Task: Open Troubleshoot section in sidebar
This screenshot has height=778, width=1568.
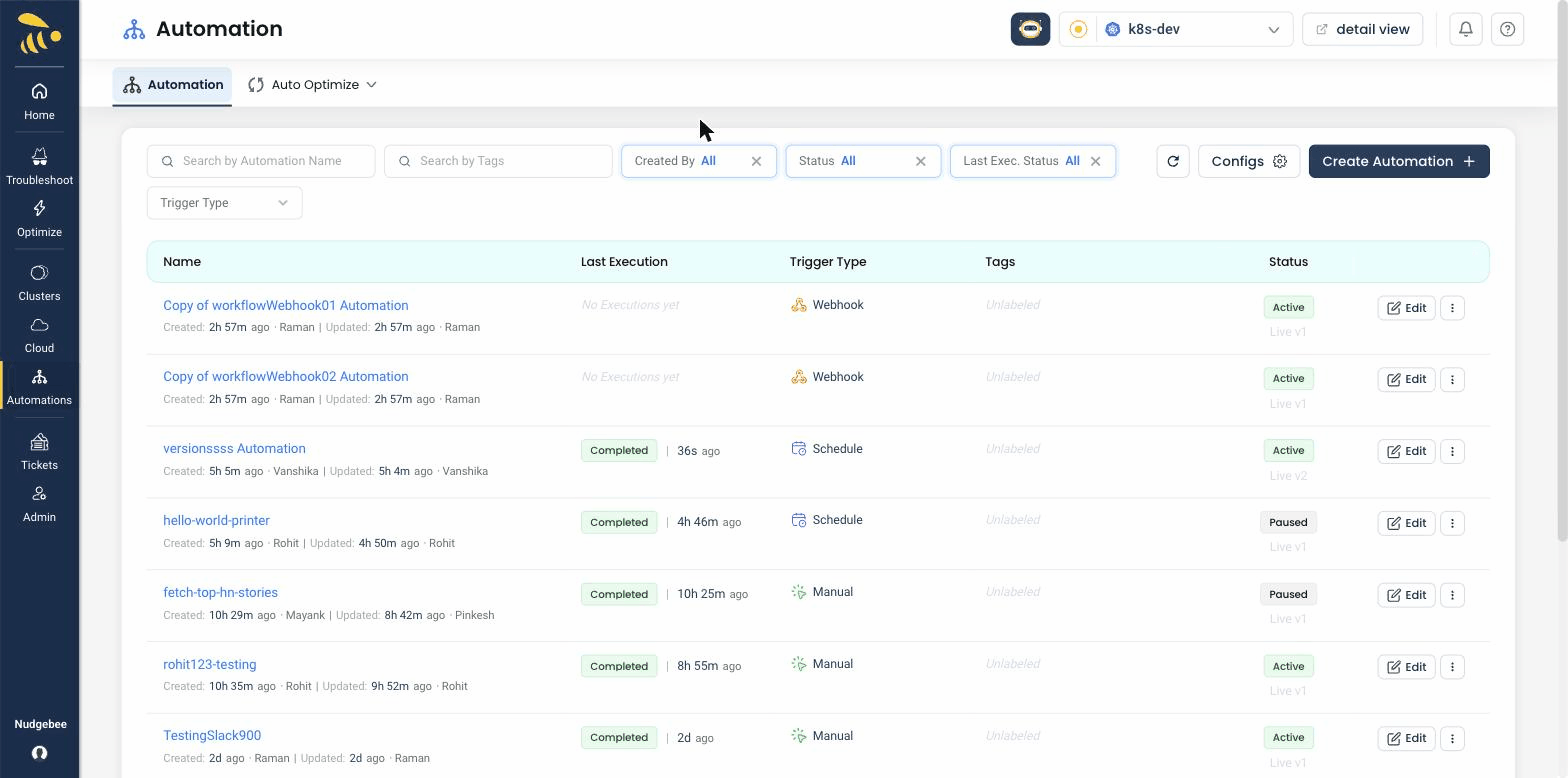Action: click(x=39, y=166)
